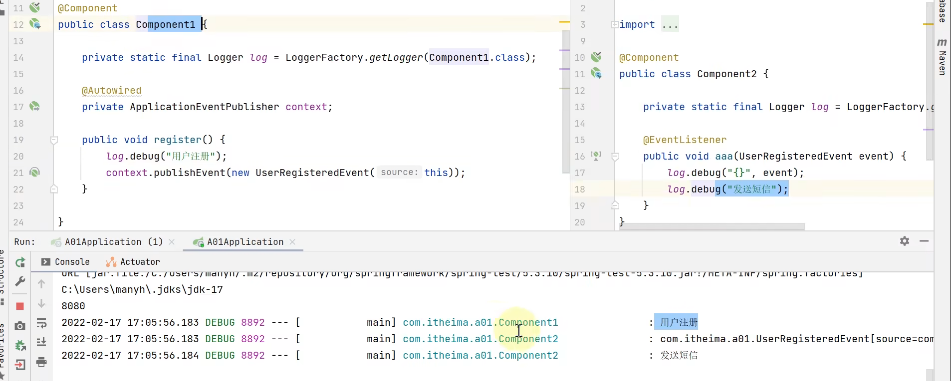The width and height of the screenshot is (951, 381).
Task: Click event listener gutter icon on line 16
Action: coord(596,156)
